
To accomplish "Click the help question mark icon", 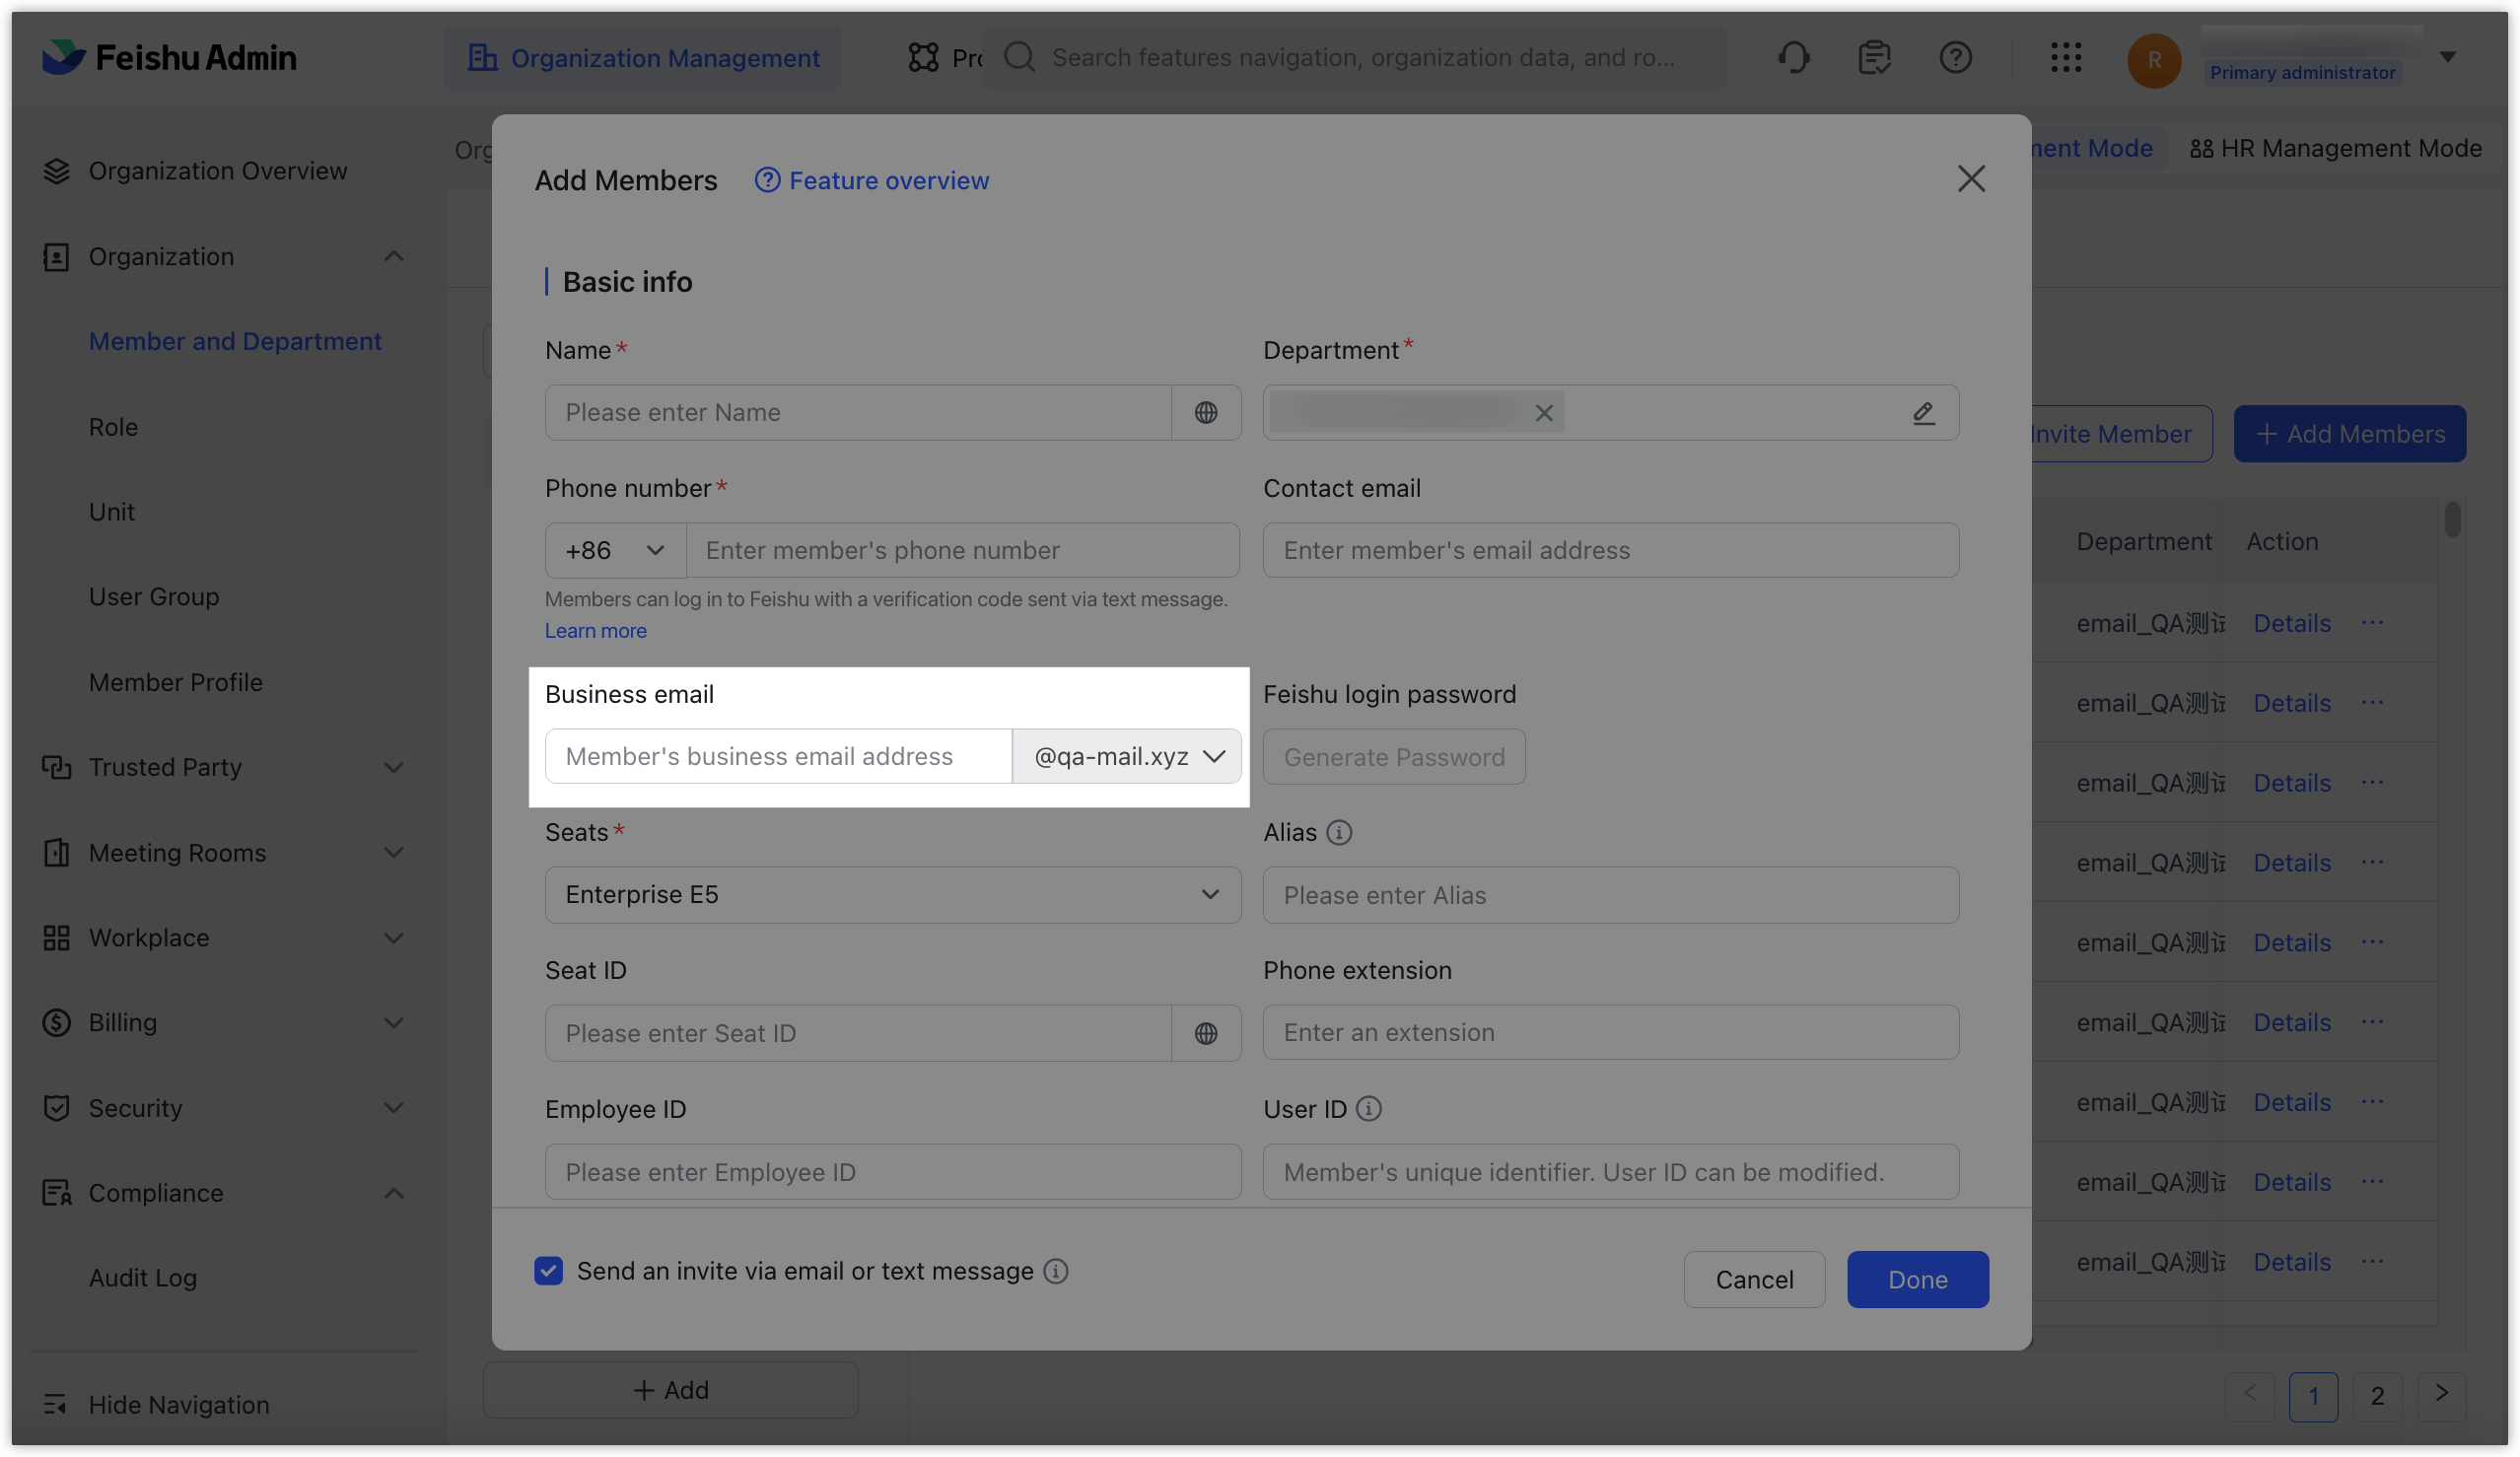I will (1956, 57).
